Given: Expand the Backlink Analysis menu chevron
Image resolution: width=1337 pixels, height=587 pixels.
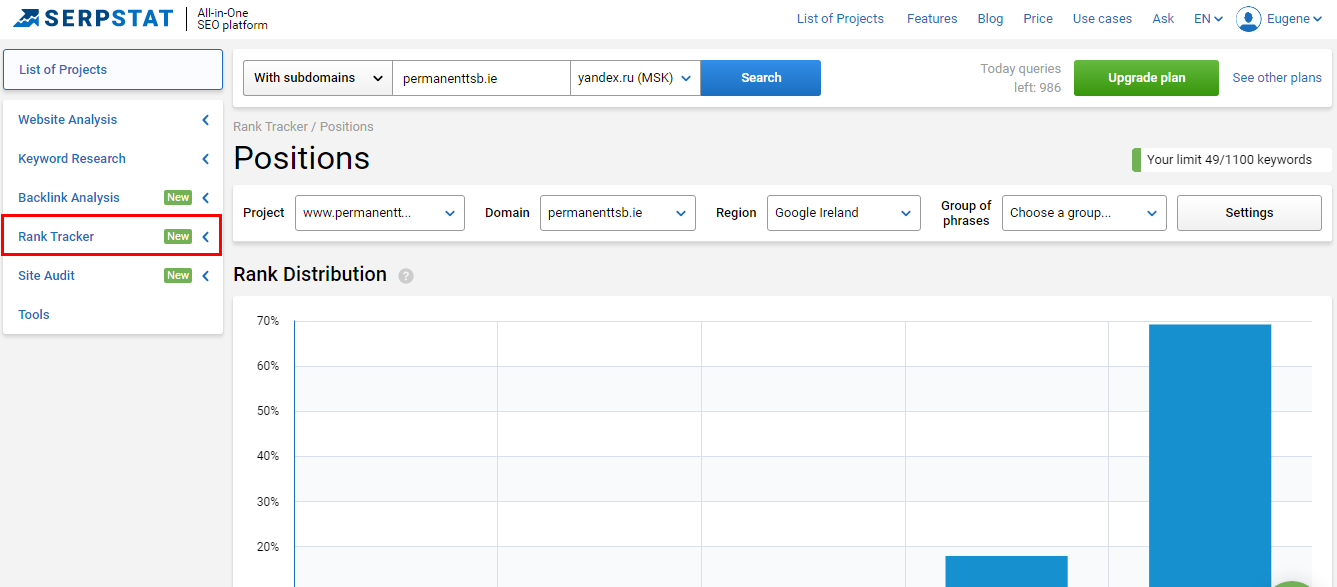Looking at the screenshot, I should 206,198.
